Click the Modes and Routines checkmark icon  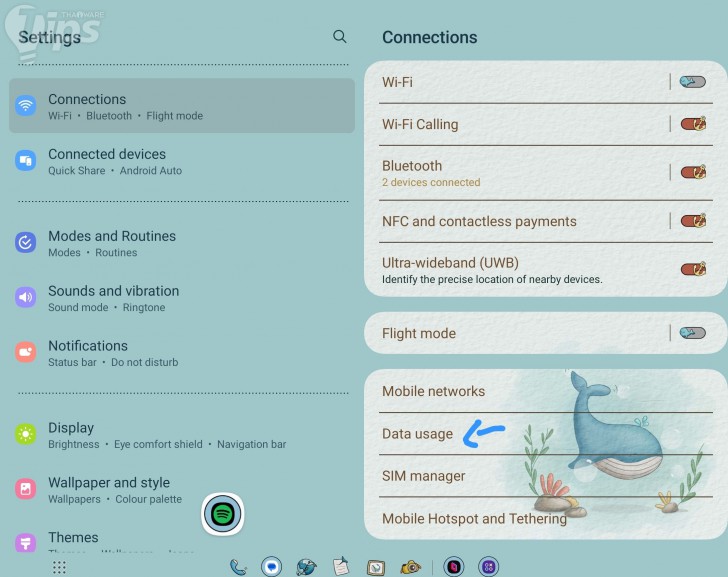26,242
